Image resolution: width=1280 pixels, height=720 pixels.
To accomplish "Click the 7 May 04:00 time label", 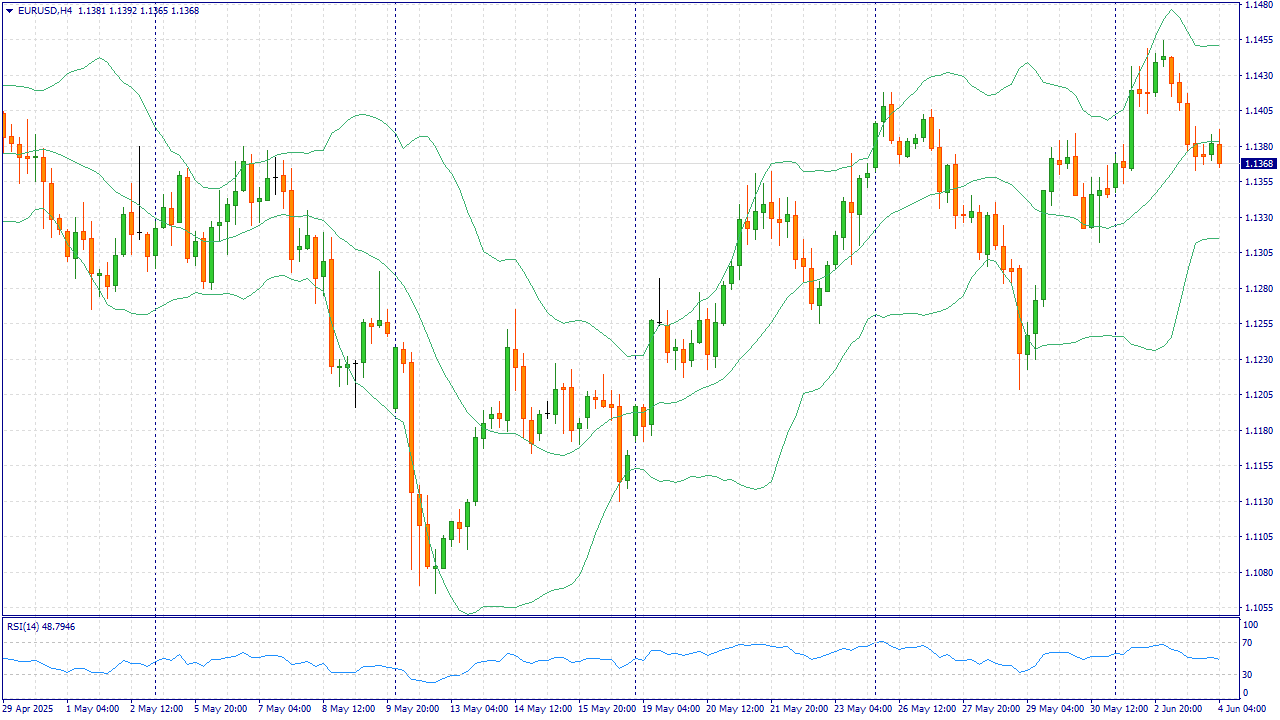I will coord(284,708).
